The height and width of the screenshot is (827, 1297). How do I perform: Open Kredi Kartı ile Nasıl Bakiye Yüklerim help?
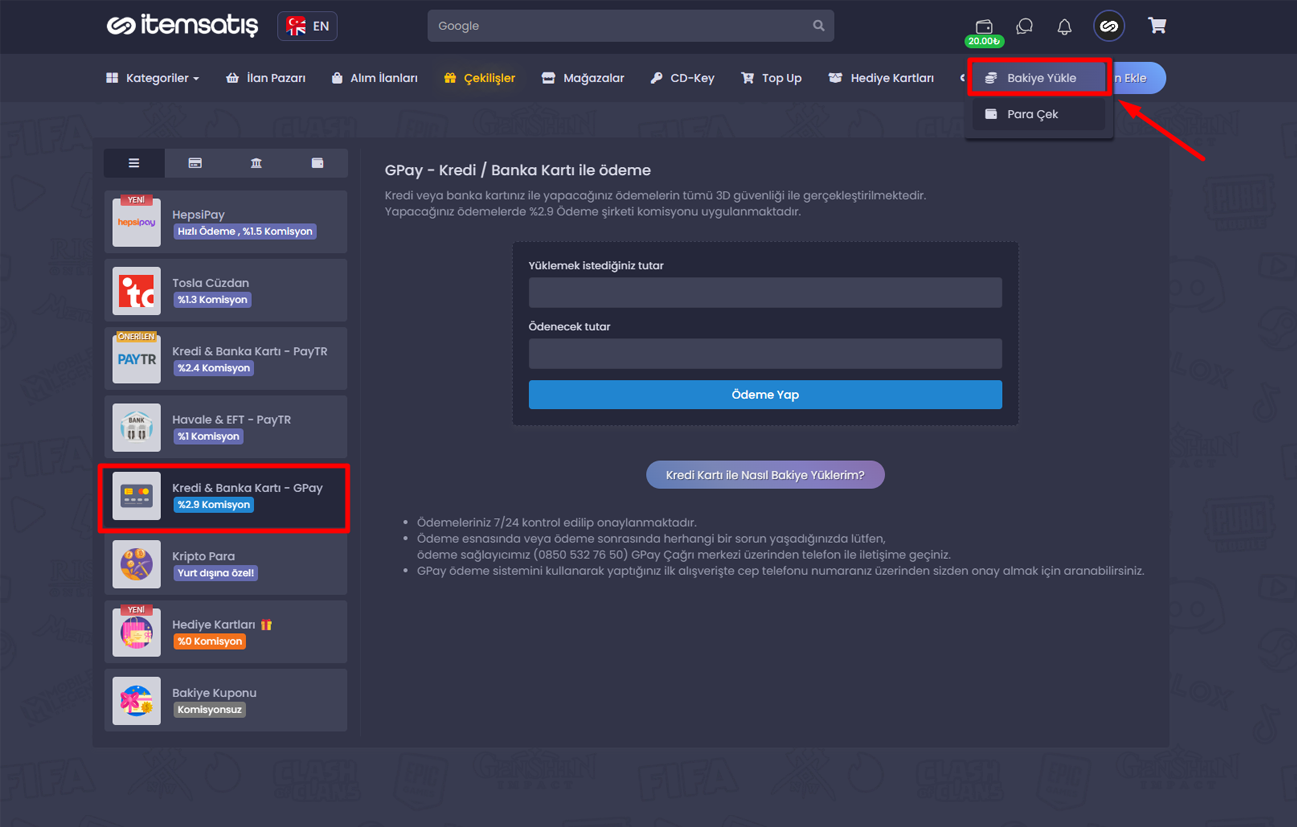coord(765,475)
